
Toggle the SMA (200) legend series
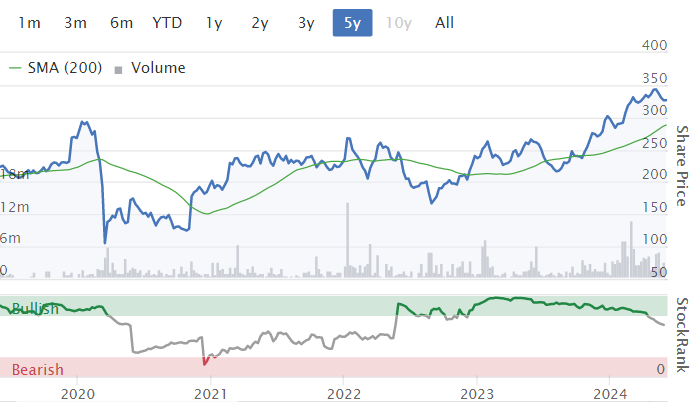56,68
